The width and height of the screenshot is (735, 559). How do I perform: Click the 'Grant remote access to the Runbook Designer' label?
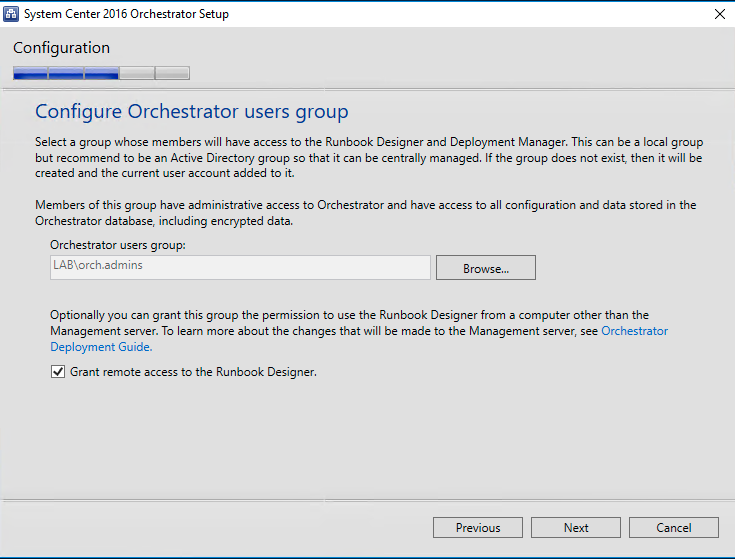[193, 372]
